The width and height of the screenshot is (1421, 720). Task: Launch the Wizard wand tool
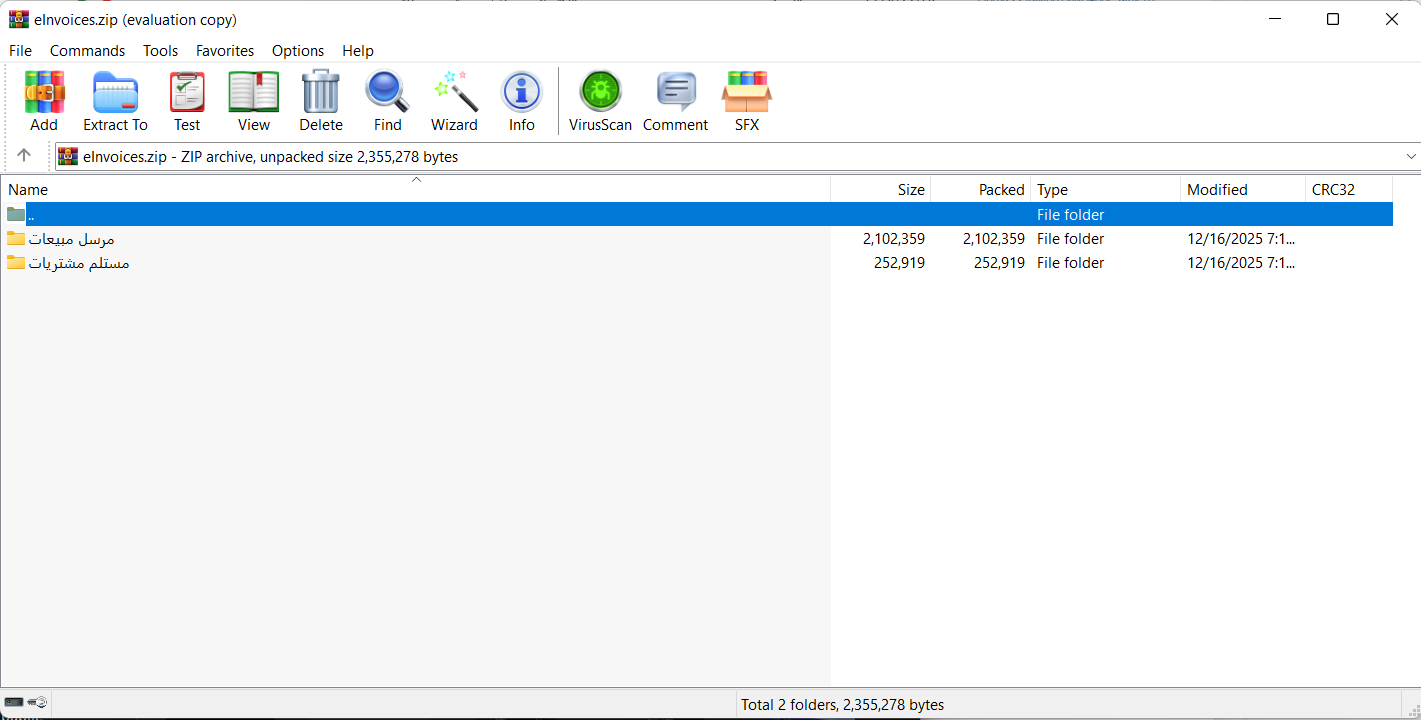(x=454, y=101)
